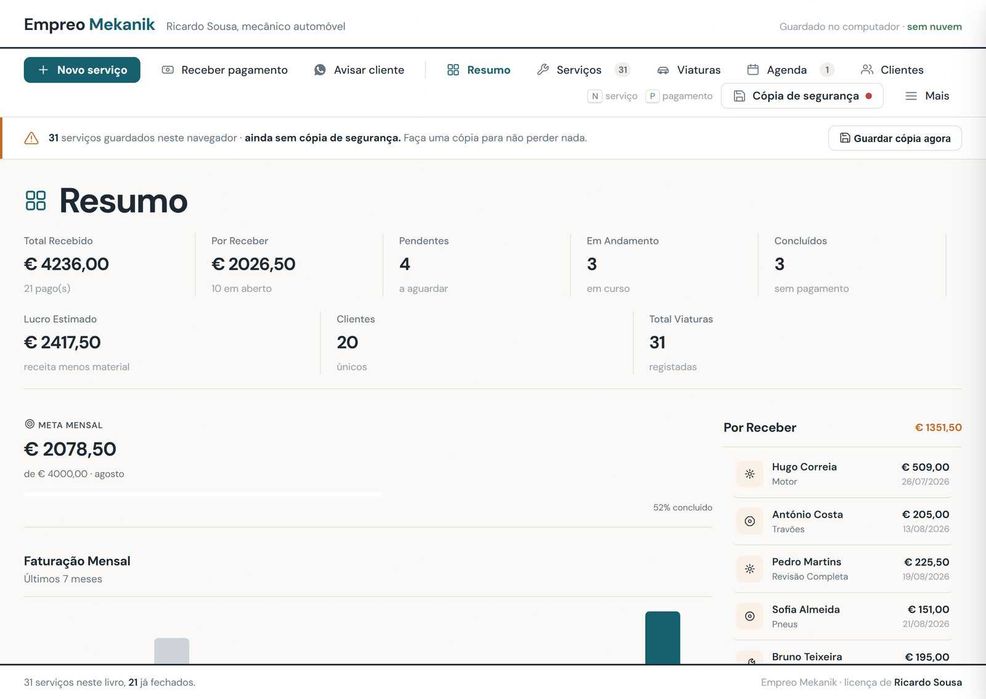Click the plus icon in Novo serviço
The width and height of the screenshot is (986, 699).
coord(43,70)
